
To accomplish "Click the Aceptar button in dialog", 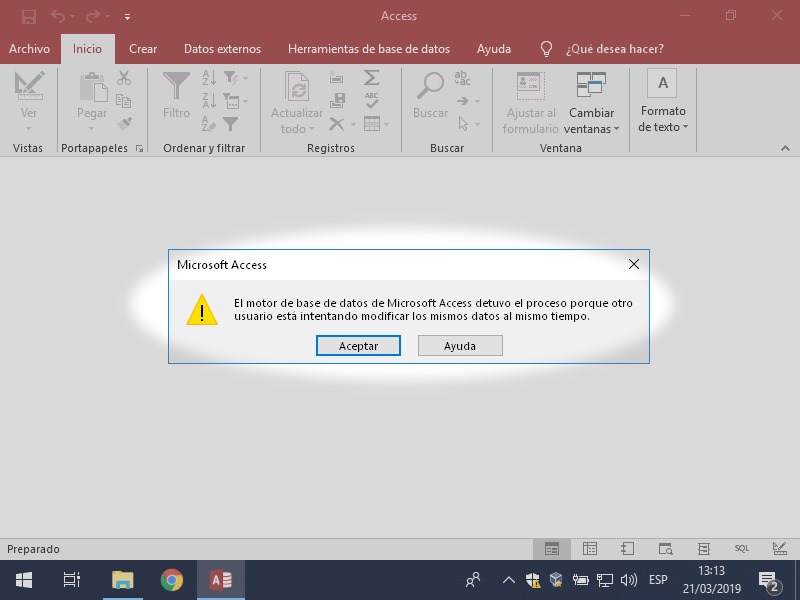I will point(358,345).
